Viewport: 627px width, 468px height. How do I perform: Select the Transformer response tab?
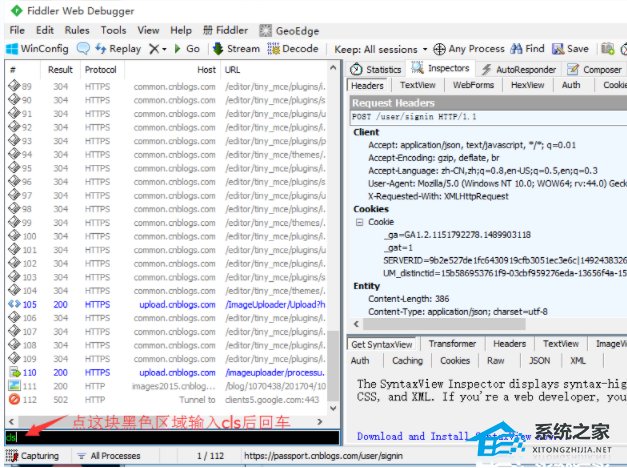coord(452,344)
